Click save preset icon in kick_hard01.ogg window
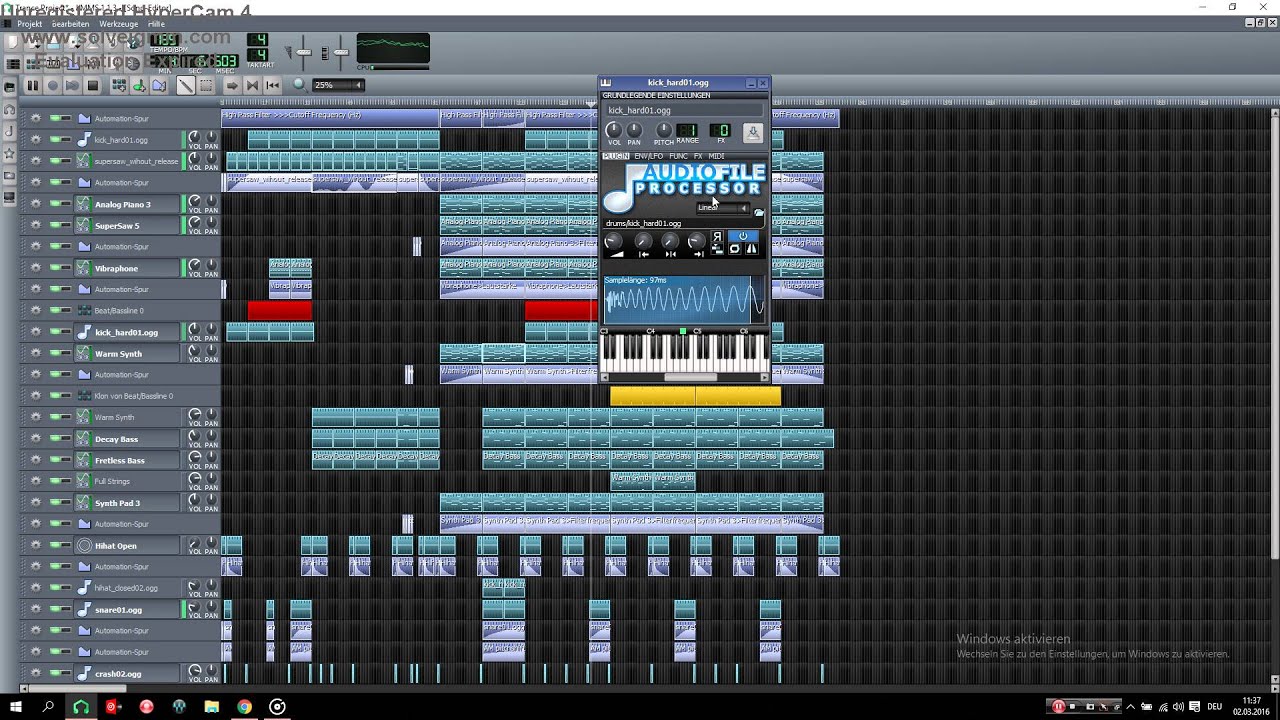 coord(753,132)
